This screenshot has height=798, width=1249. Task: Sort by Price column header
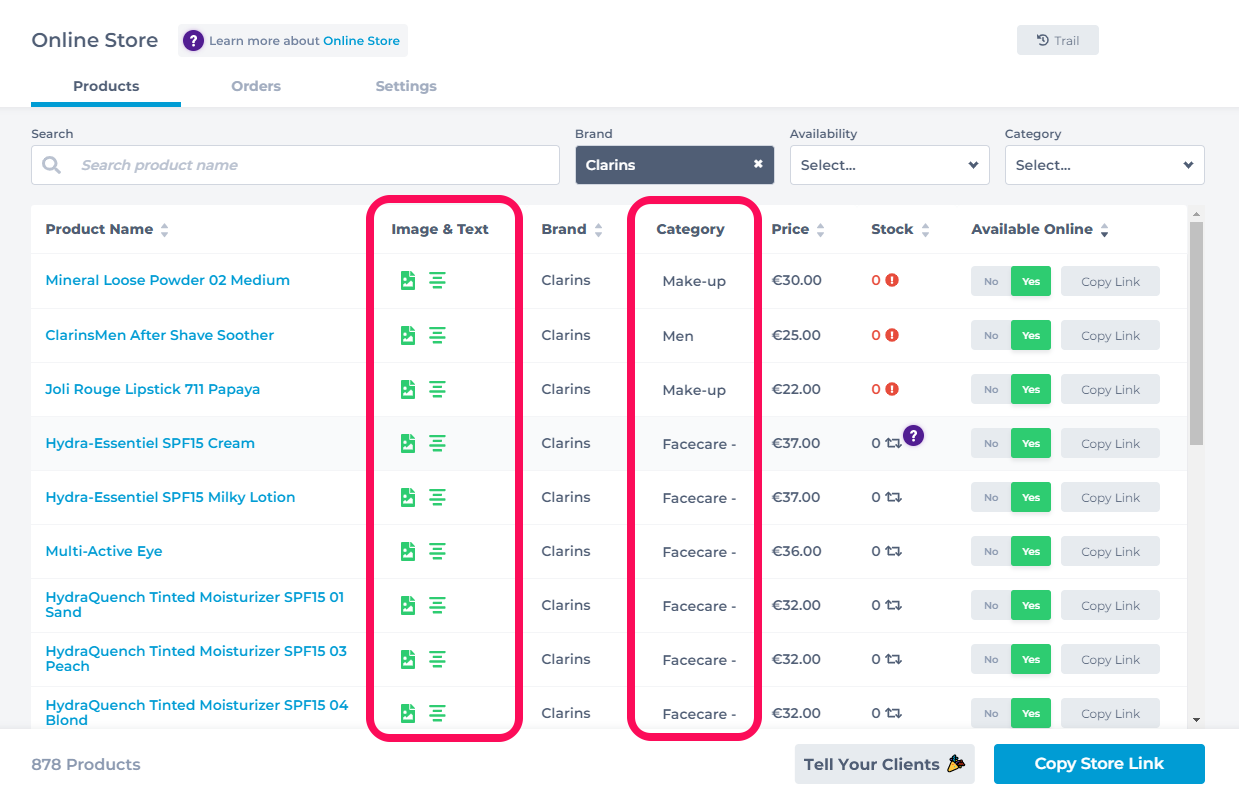click(x=798, y=229)
